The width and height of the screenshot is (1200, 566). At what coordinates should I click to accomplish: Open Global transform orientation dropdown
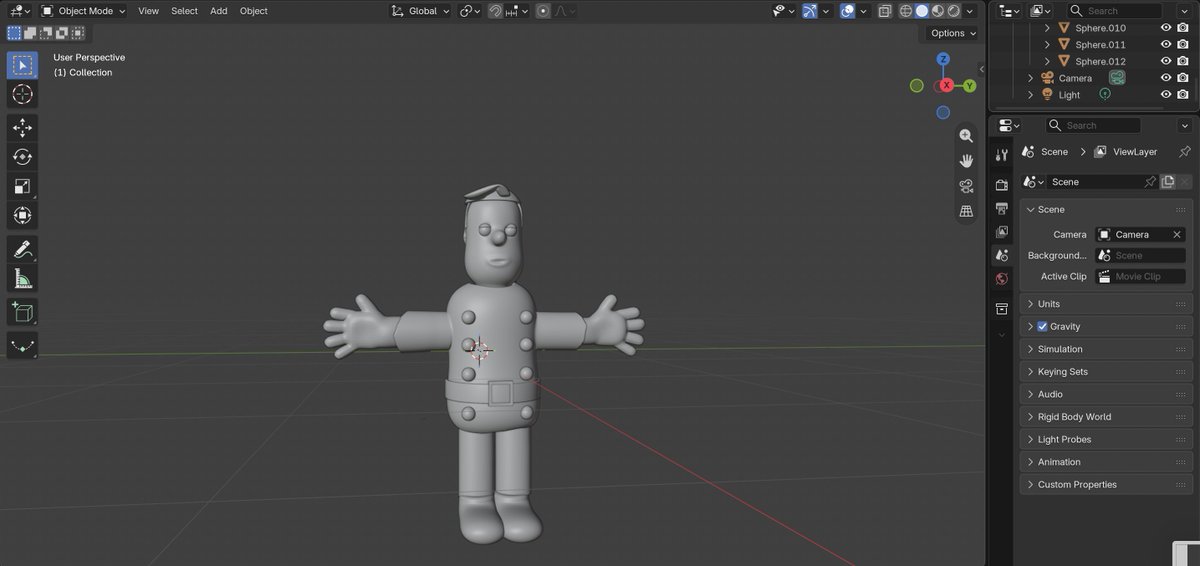coord(420,11)
